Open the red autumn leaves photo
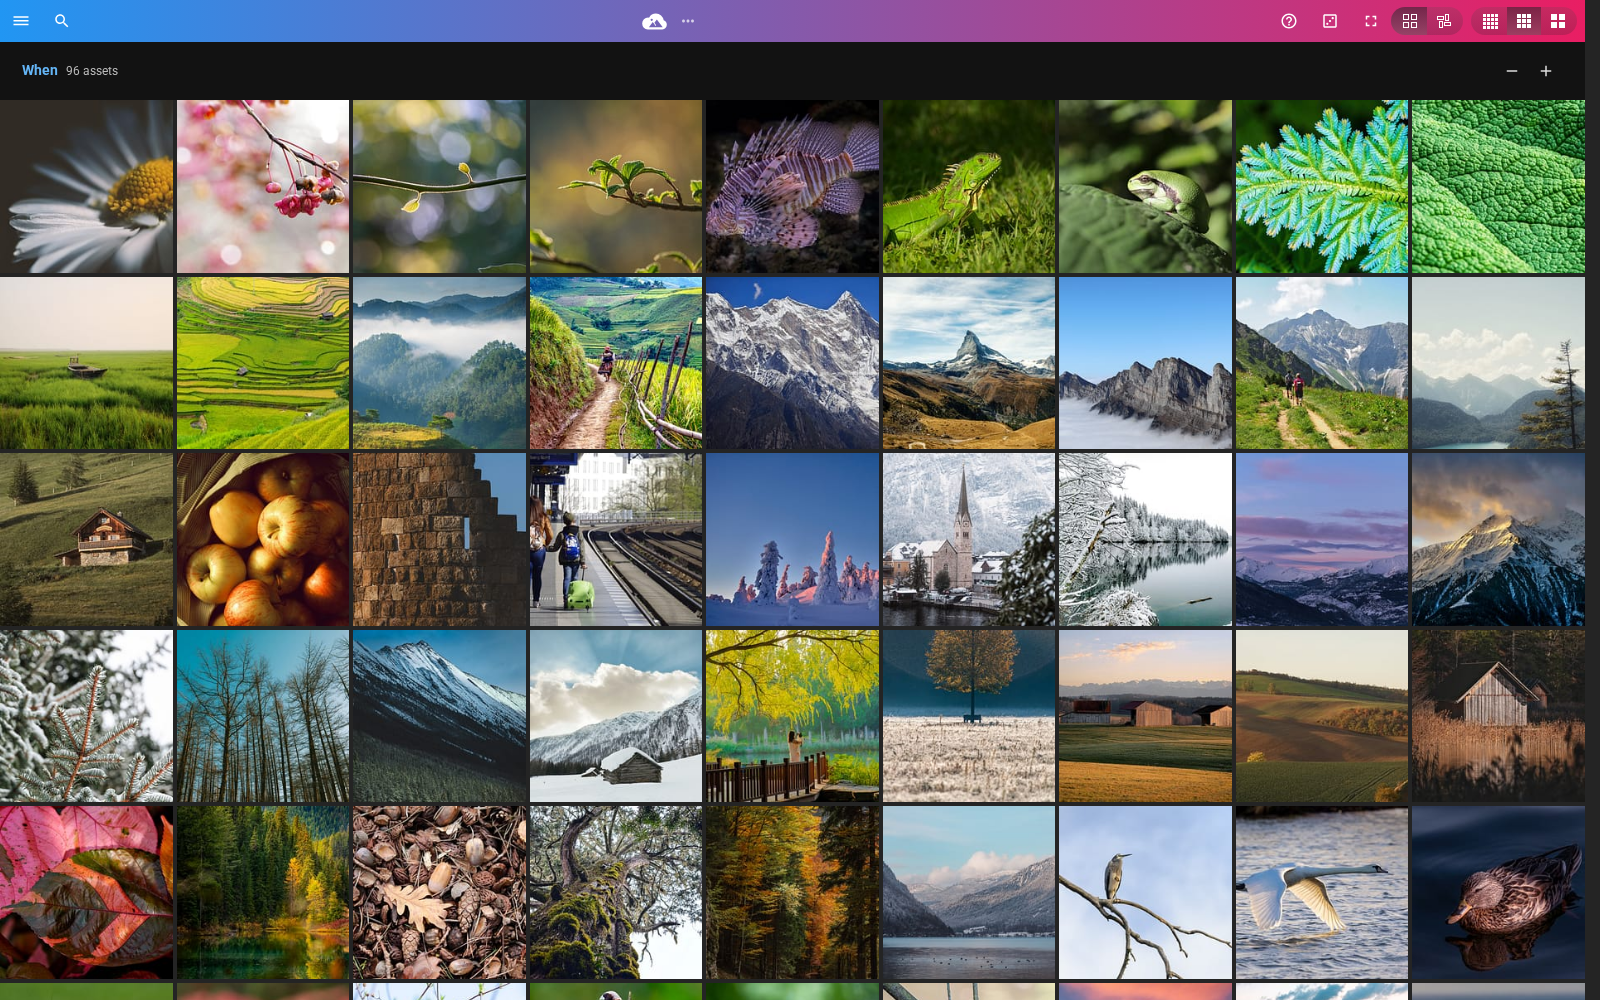Viewport: 1600px width, 1000px height. (x=86, y=892)
